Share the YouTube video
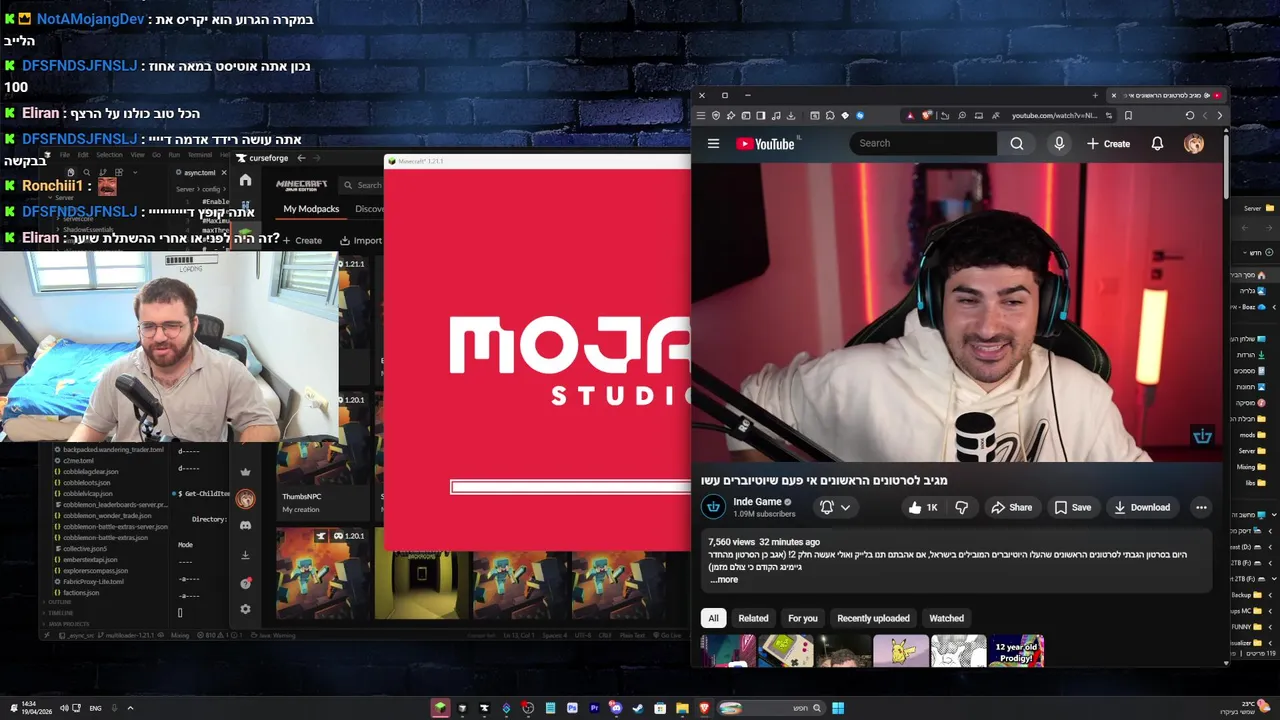 pos(1011,508)
